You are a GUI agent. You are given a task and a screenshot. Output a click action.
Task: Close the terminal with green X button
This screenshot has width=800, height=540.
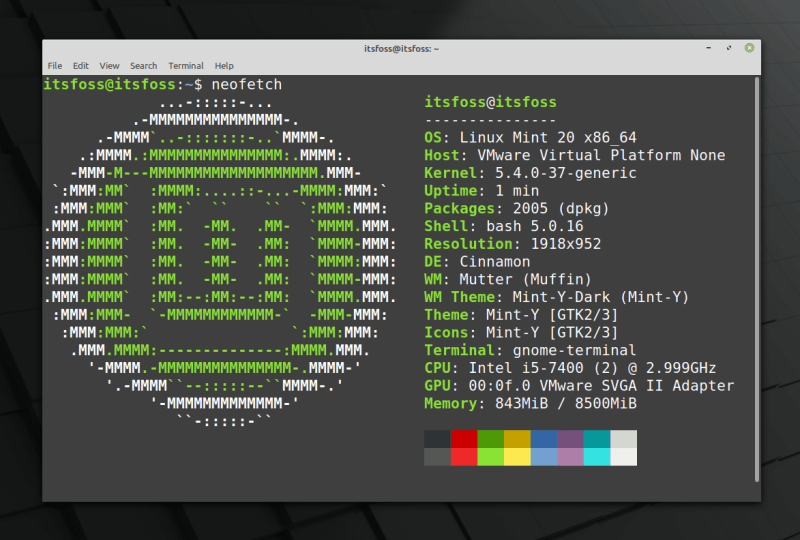(749, 48)
